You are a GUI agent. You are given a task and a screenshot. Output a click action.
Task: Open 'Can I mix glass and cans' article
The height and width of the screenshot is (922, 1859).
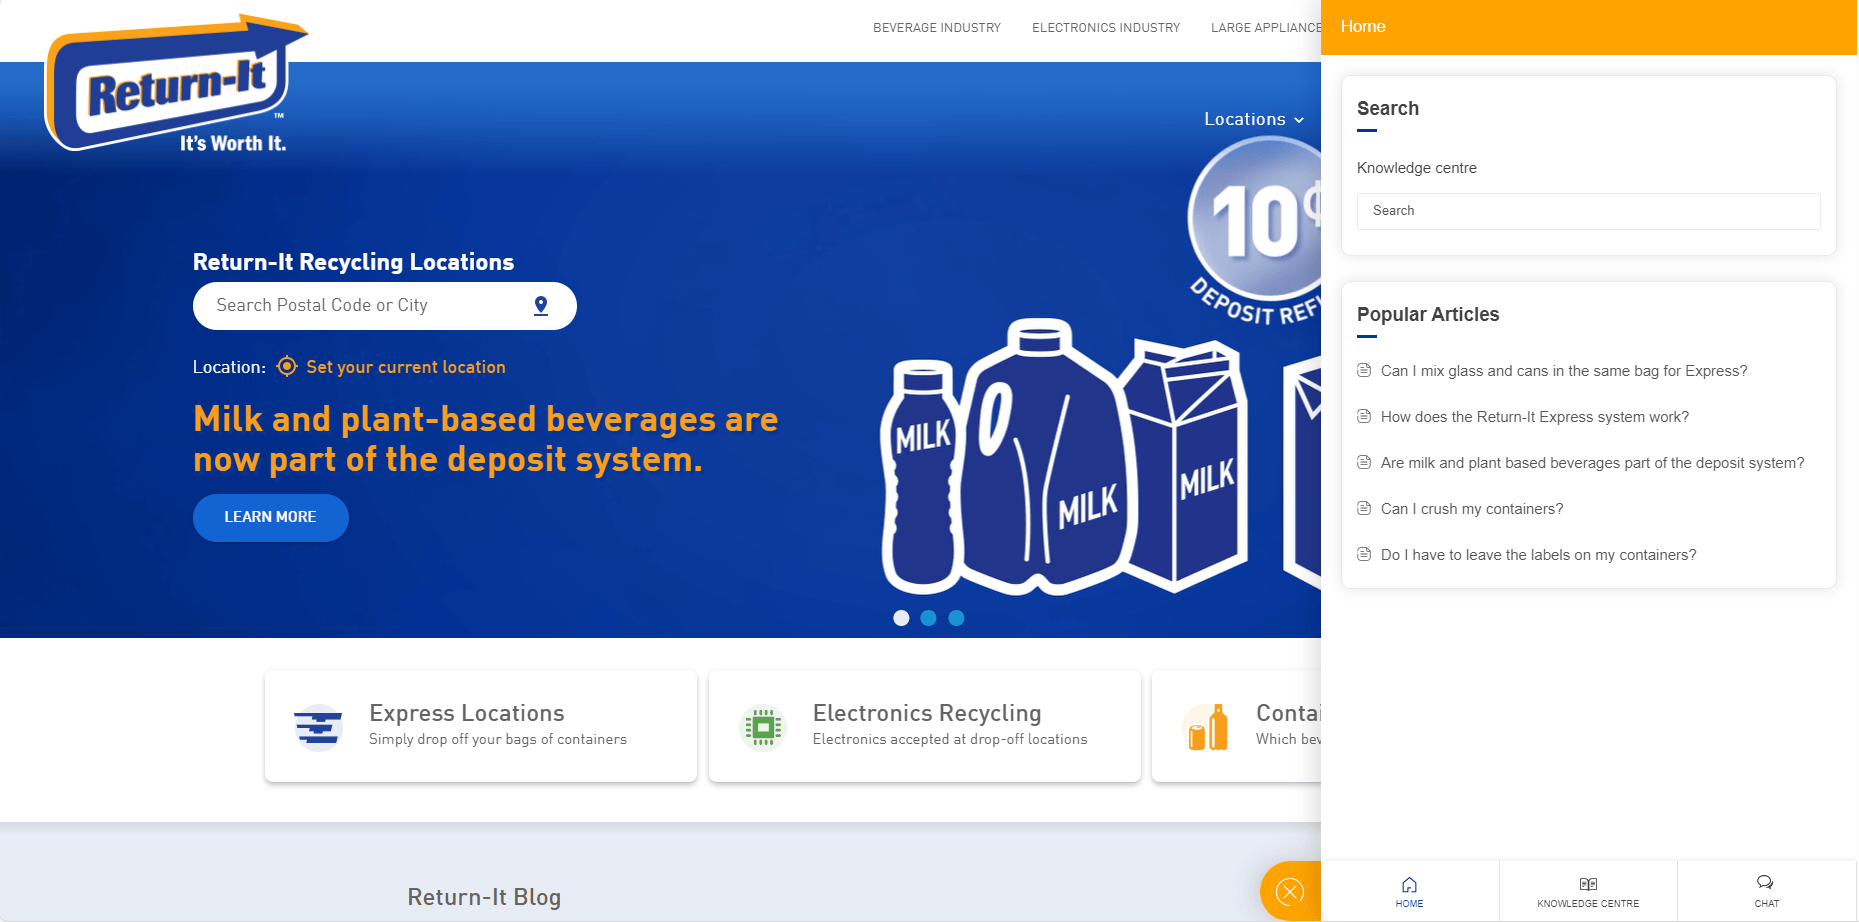point(1564,371)
